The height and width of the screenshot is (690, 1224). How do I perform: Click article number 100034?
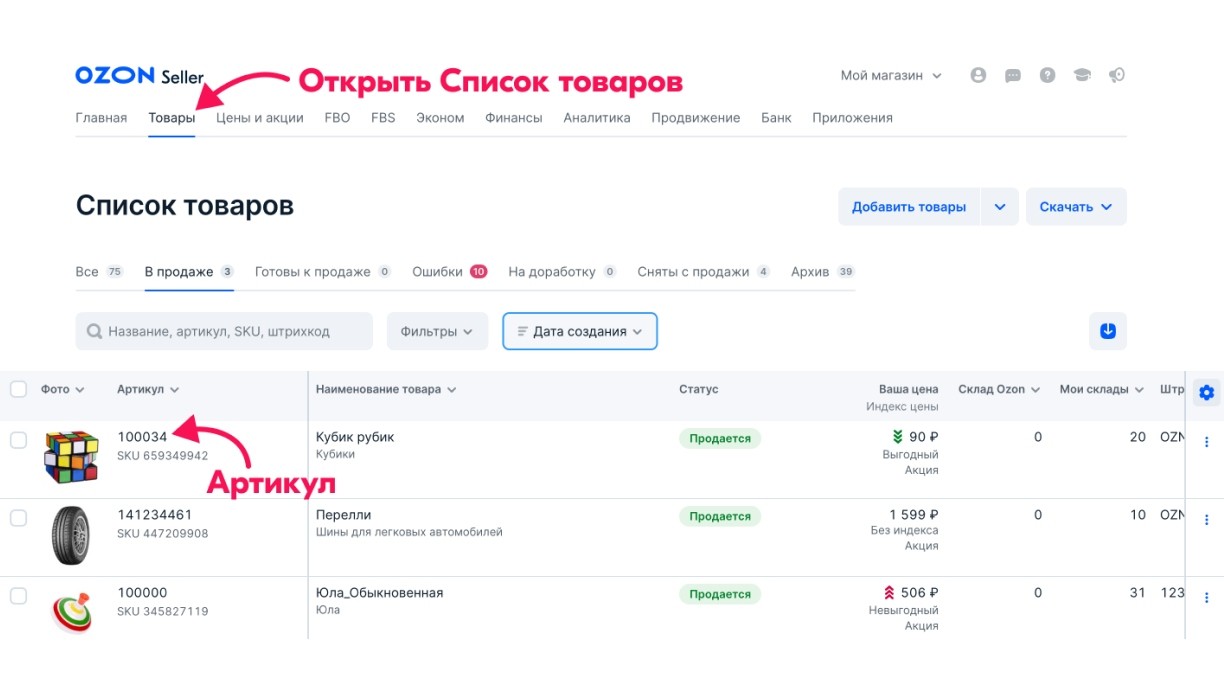142,437
